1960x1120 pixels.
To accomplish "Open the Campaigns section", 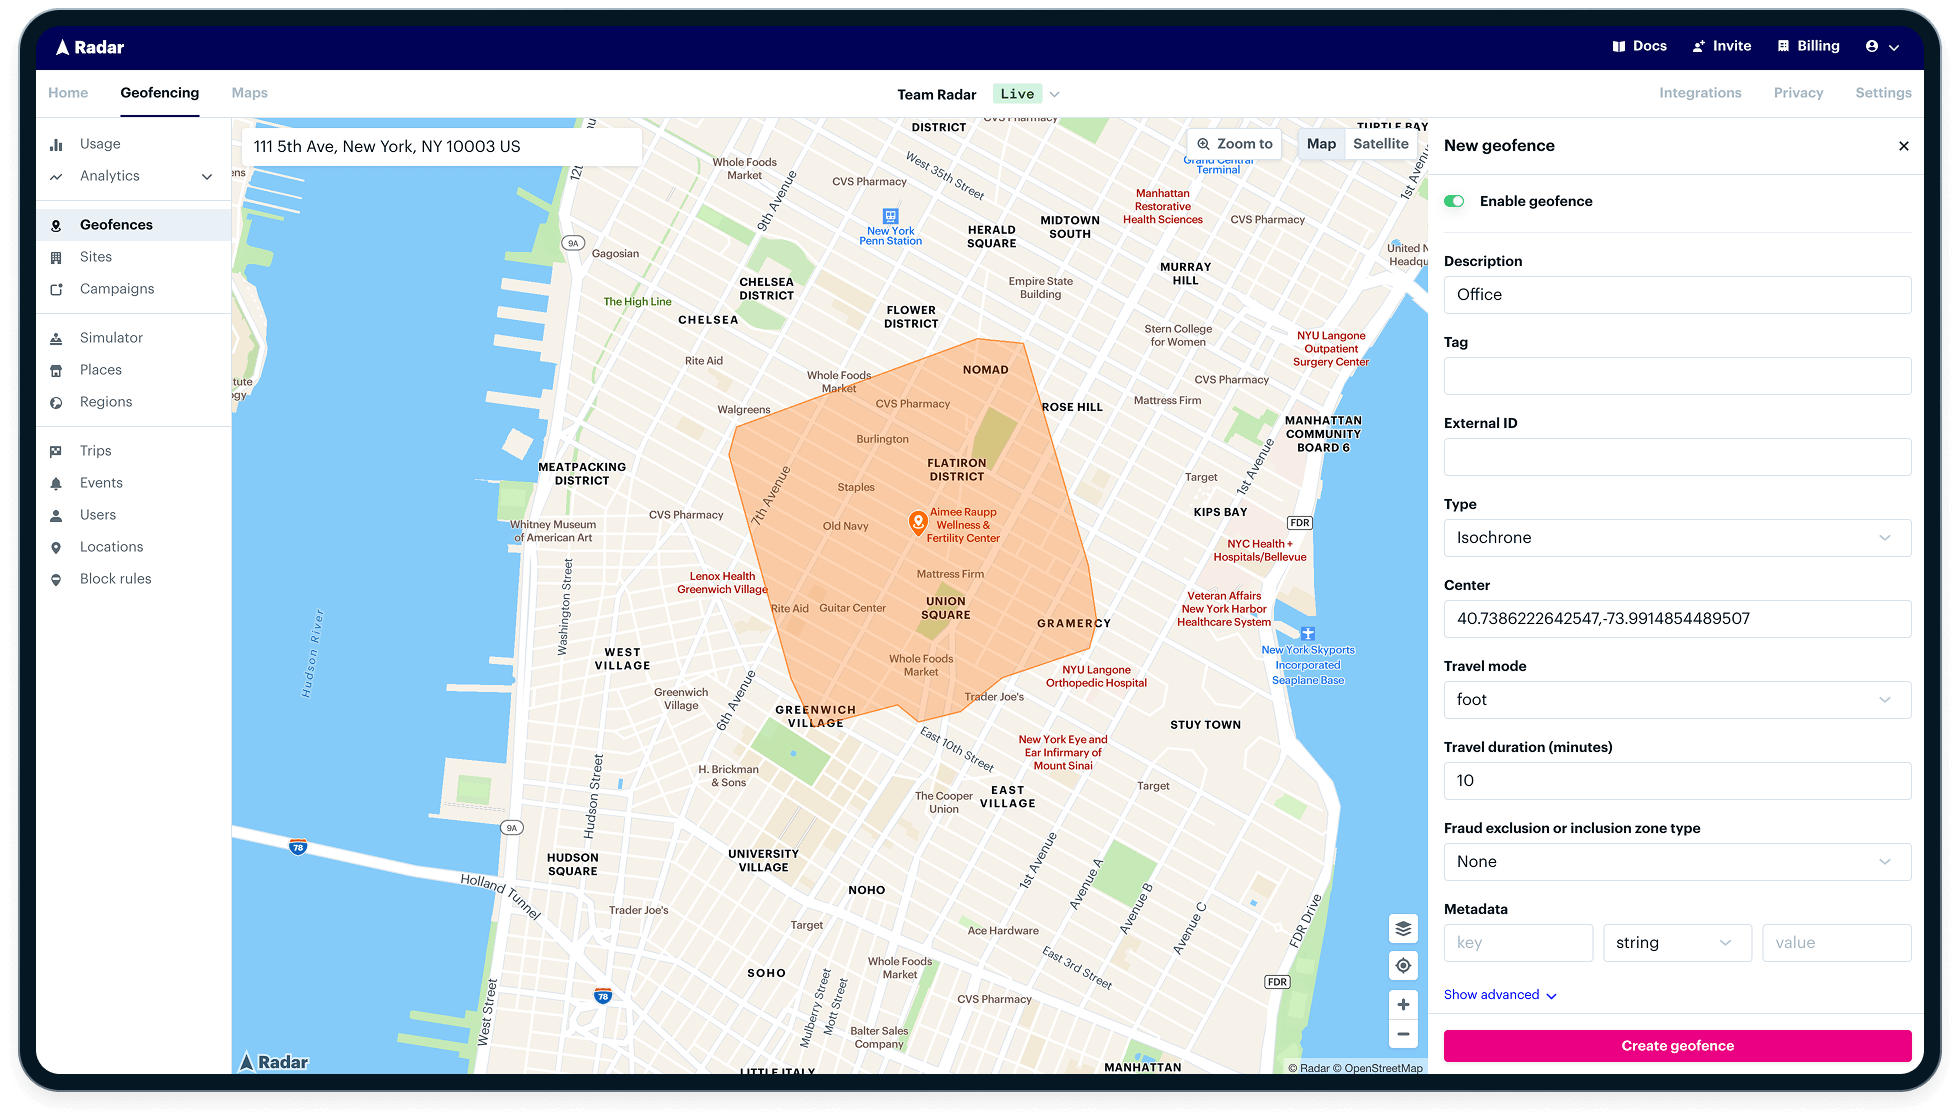I will pos(116,288).
